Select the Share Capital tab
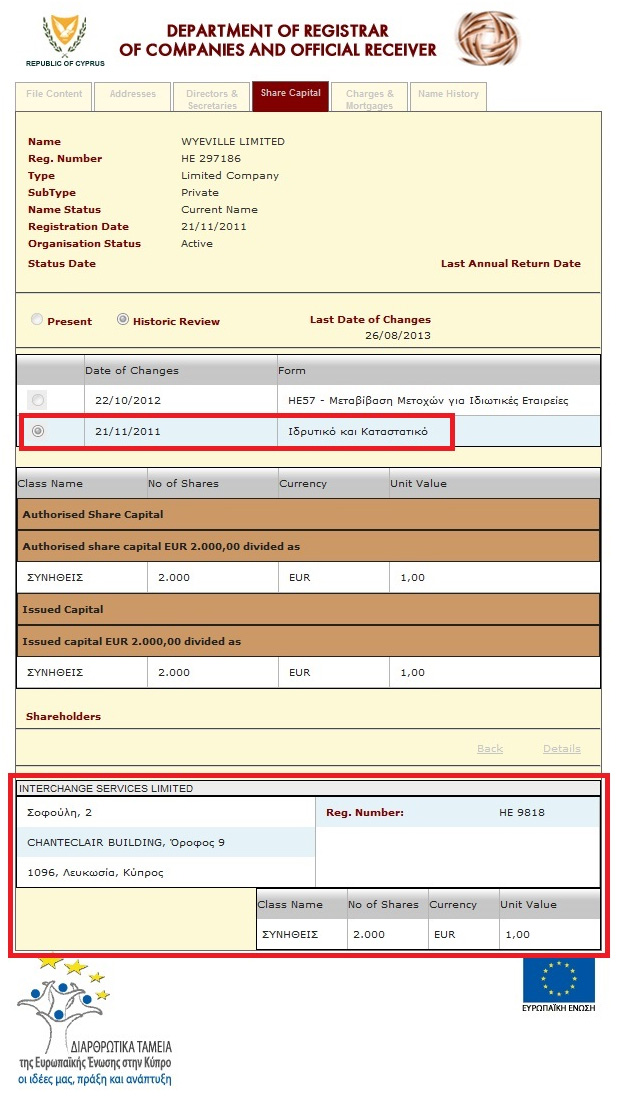Viewport: 618px width, 1108px height. click(290, 94)
